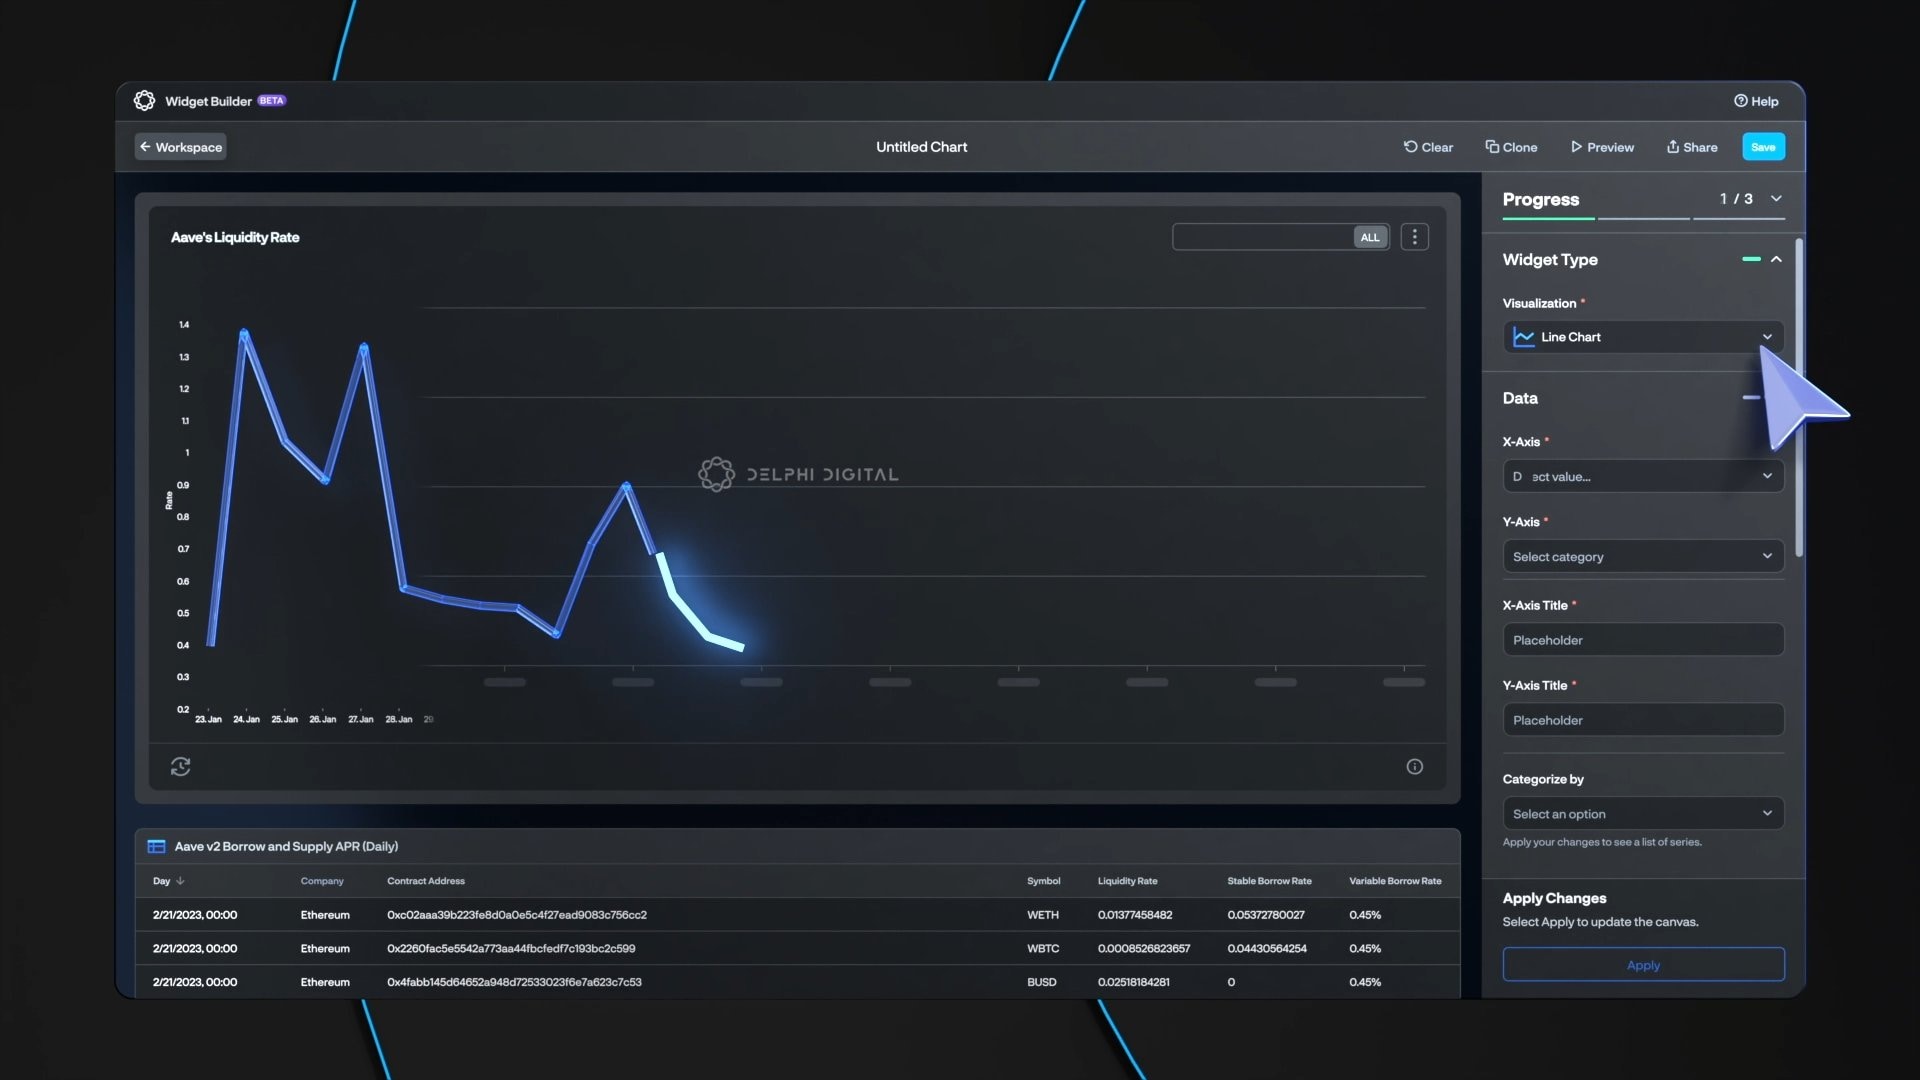The height and width of the screenshot is (1080, 1920).
Task: Collapse the Widget Type section
Action: pyautogui.click(x=1776, y=259)
